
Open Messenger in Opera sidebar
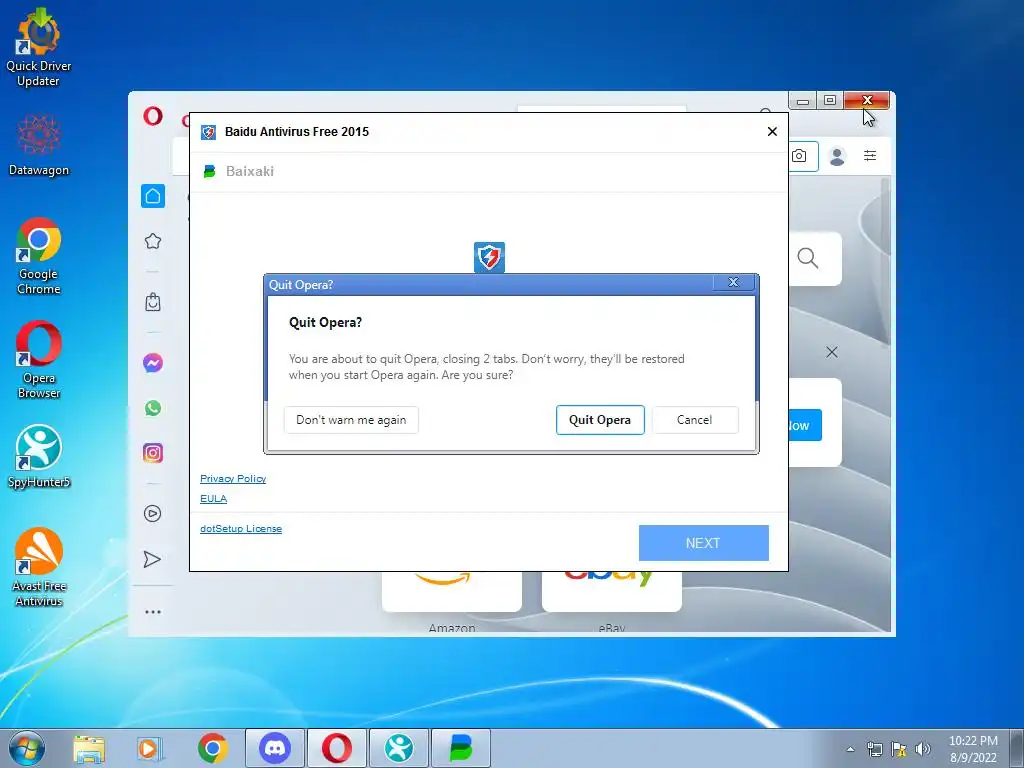click(x=153, y=362)
